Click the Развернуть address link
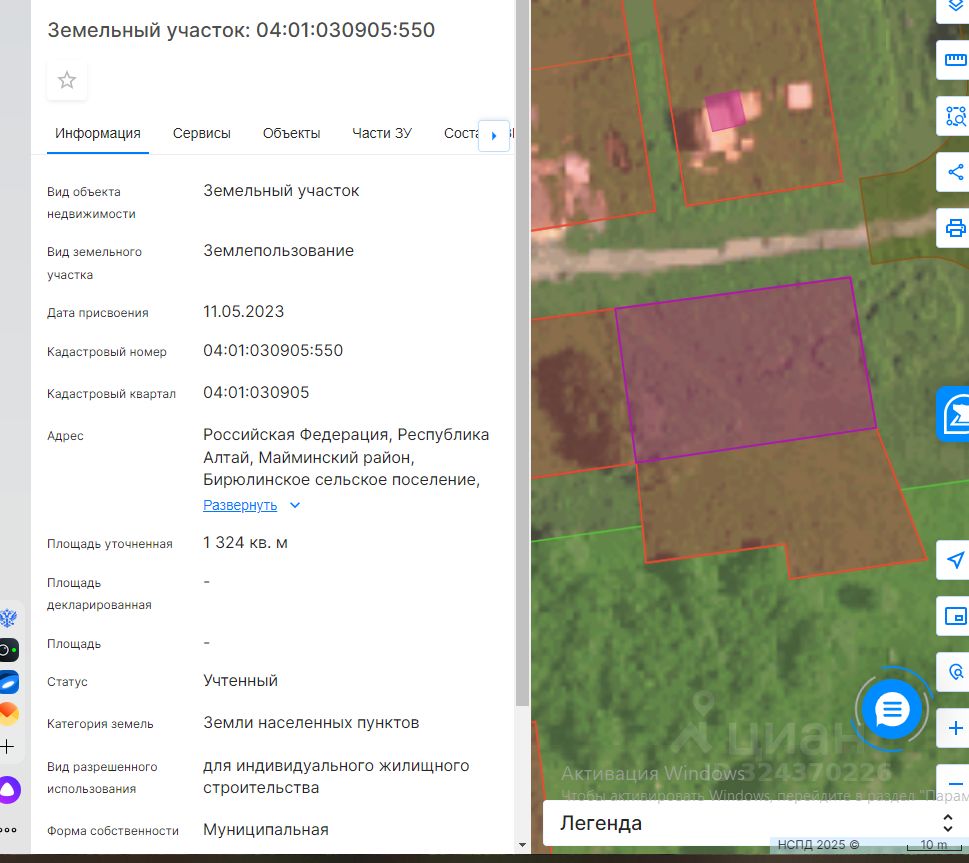The width and height of the screenshot is (969, 863). pyautogui.click(x=240, y=505)
